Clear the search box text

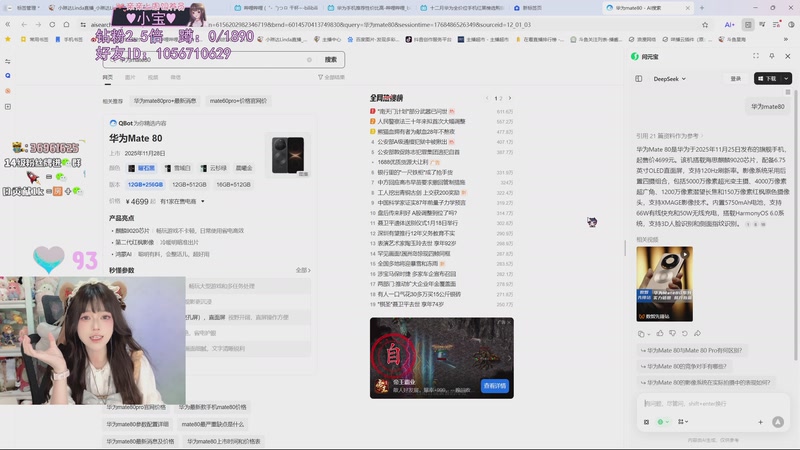[309, 60]
